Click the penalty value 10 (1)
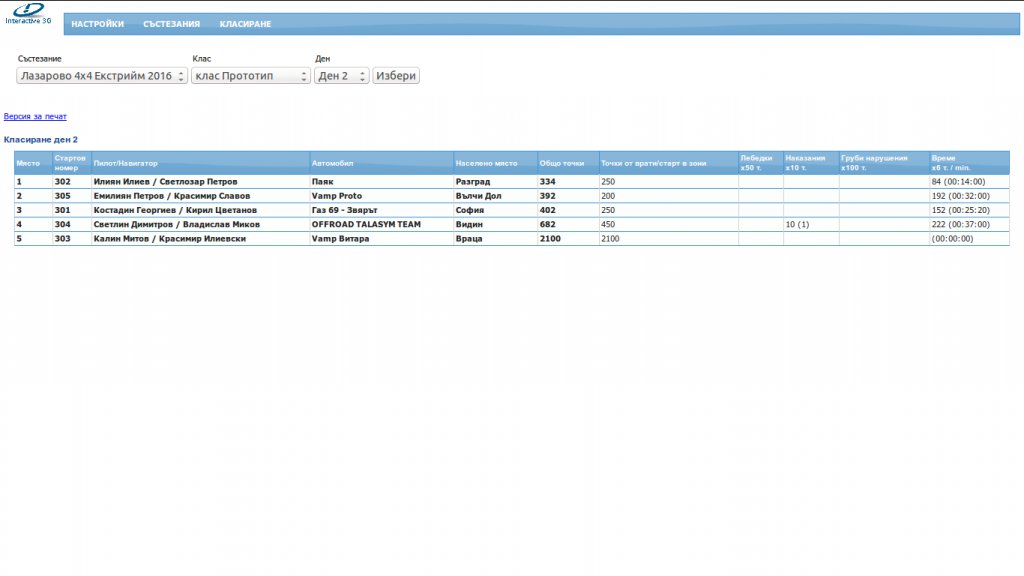The image size is (1024, 576). coord(797,225)
